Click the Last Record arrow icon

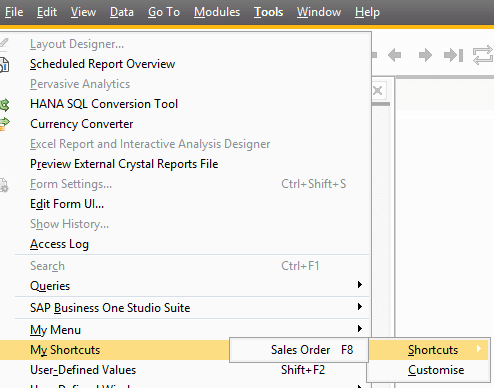click(x=453, y=55)
